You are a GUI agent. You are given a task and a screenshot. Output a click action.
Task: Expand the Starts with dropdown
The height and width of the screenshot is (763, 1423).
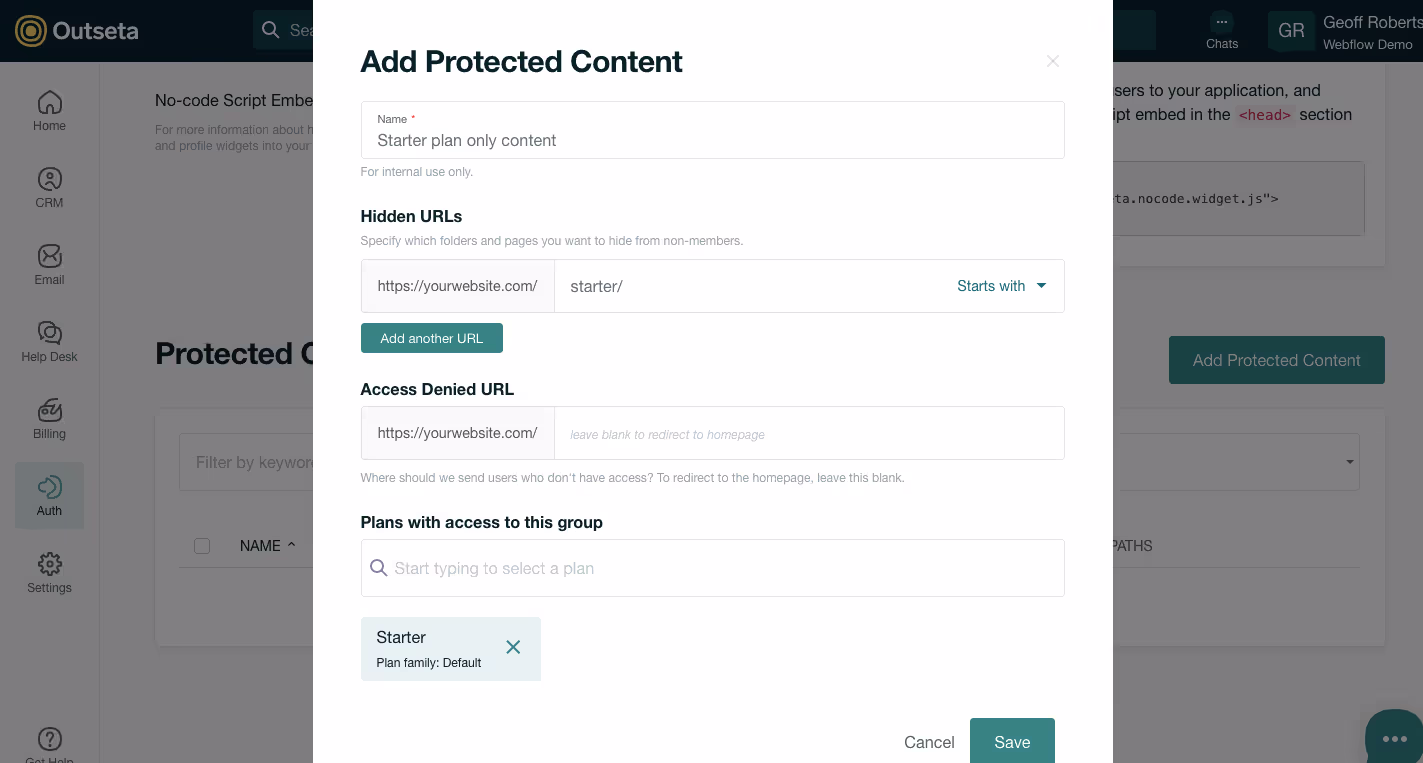click(1001, 286)
